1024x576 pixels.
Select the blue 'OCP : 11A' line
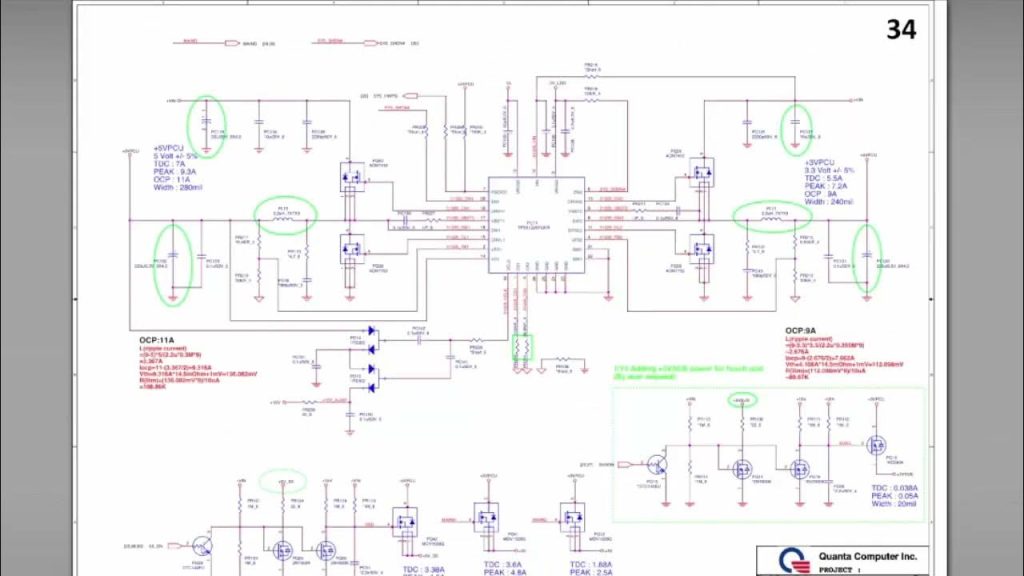coord(172,180)
